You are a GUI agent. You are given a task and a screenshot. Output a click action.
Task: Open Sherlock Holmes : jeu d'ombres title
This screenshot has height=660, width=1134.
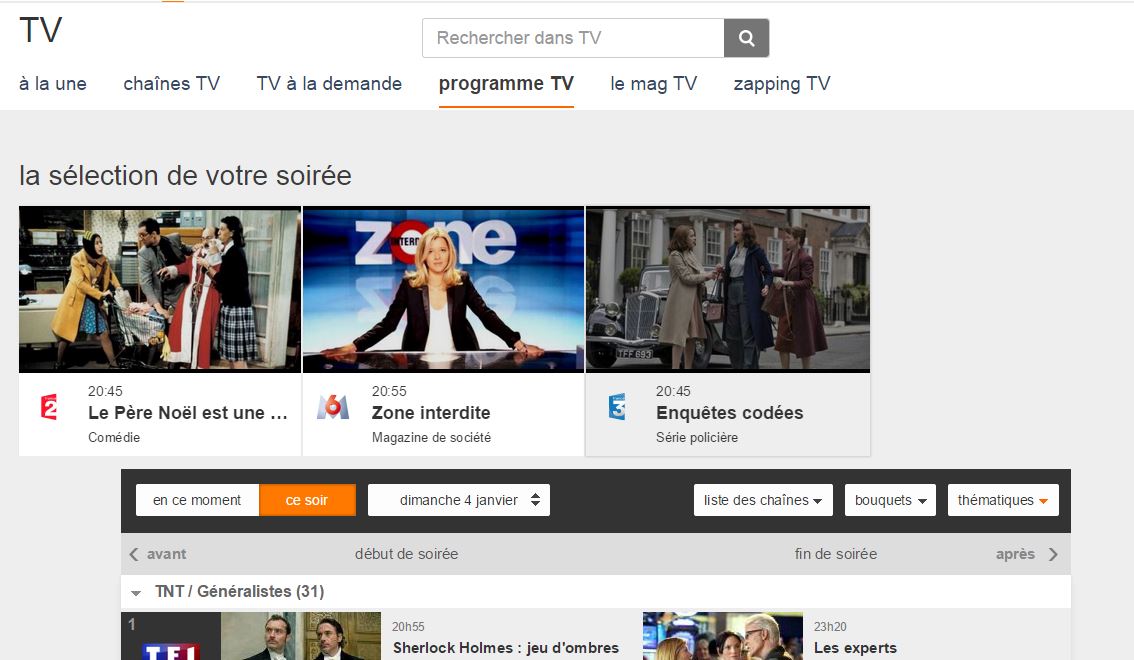click(506, 648)
